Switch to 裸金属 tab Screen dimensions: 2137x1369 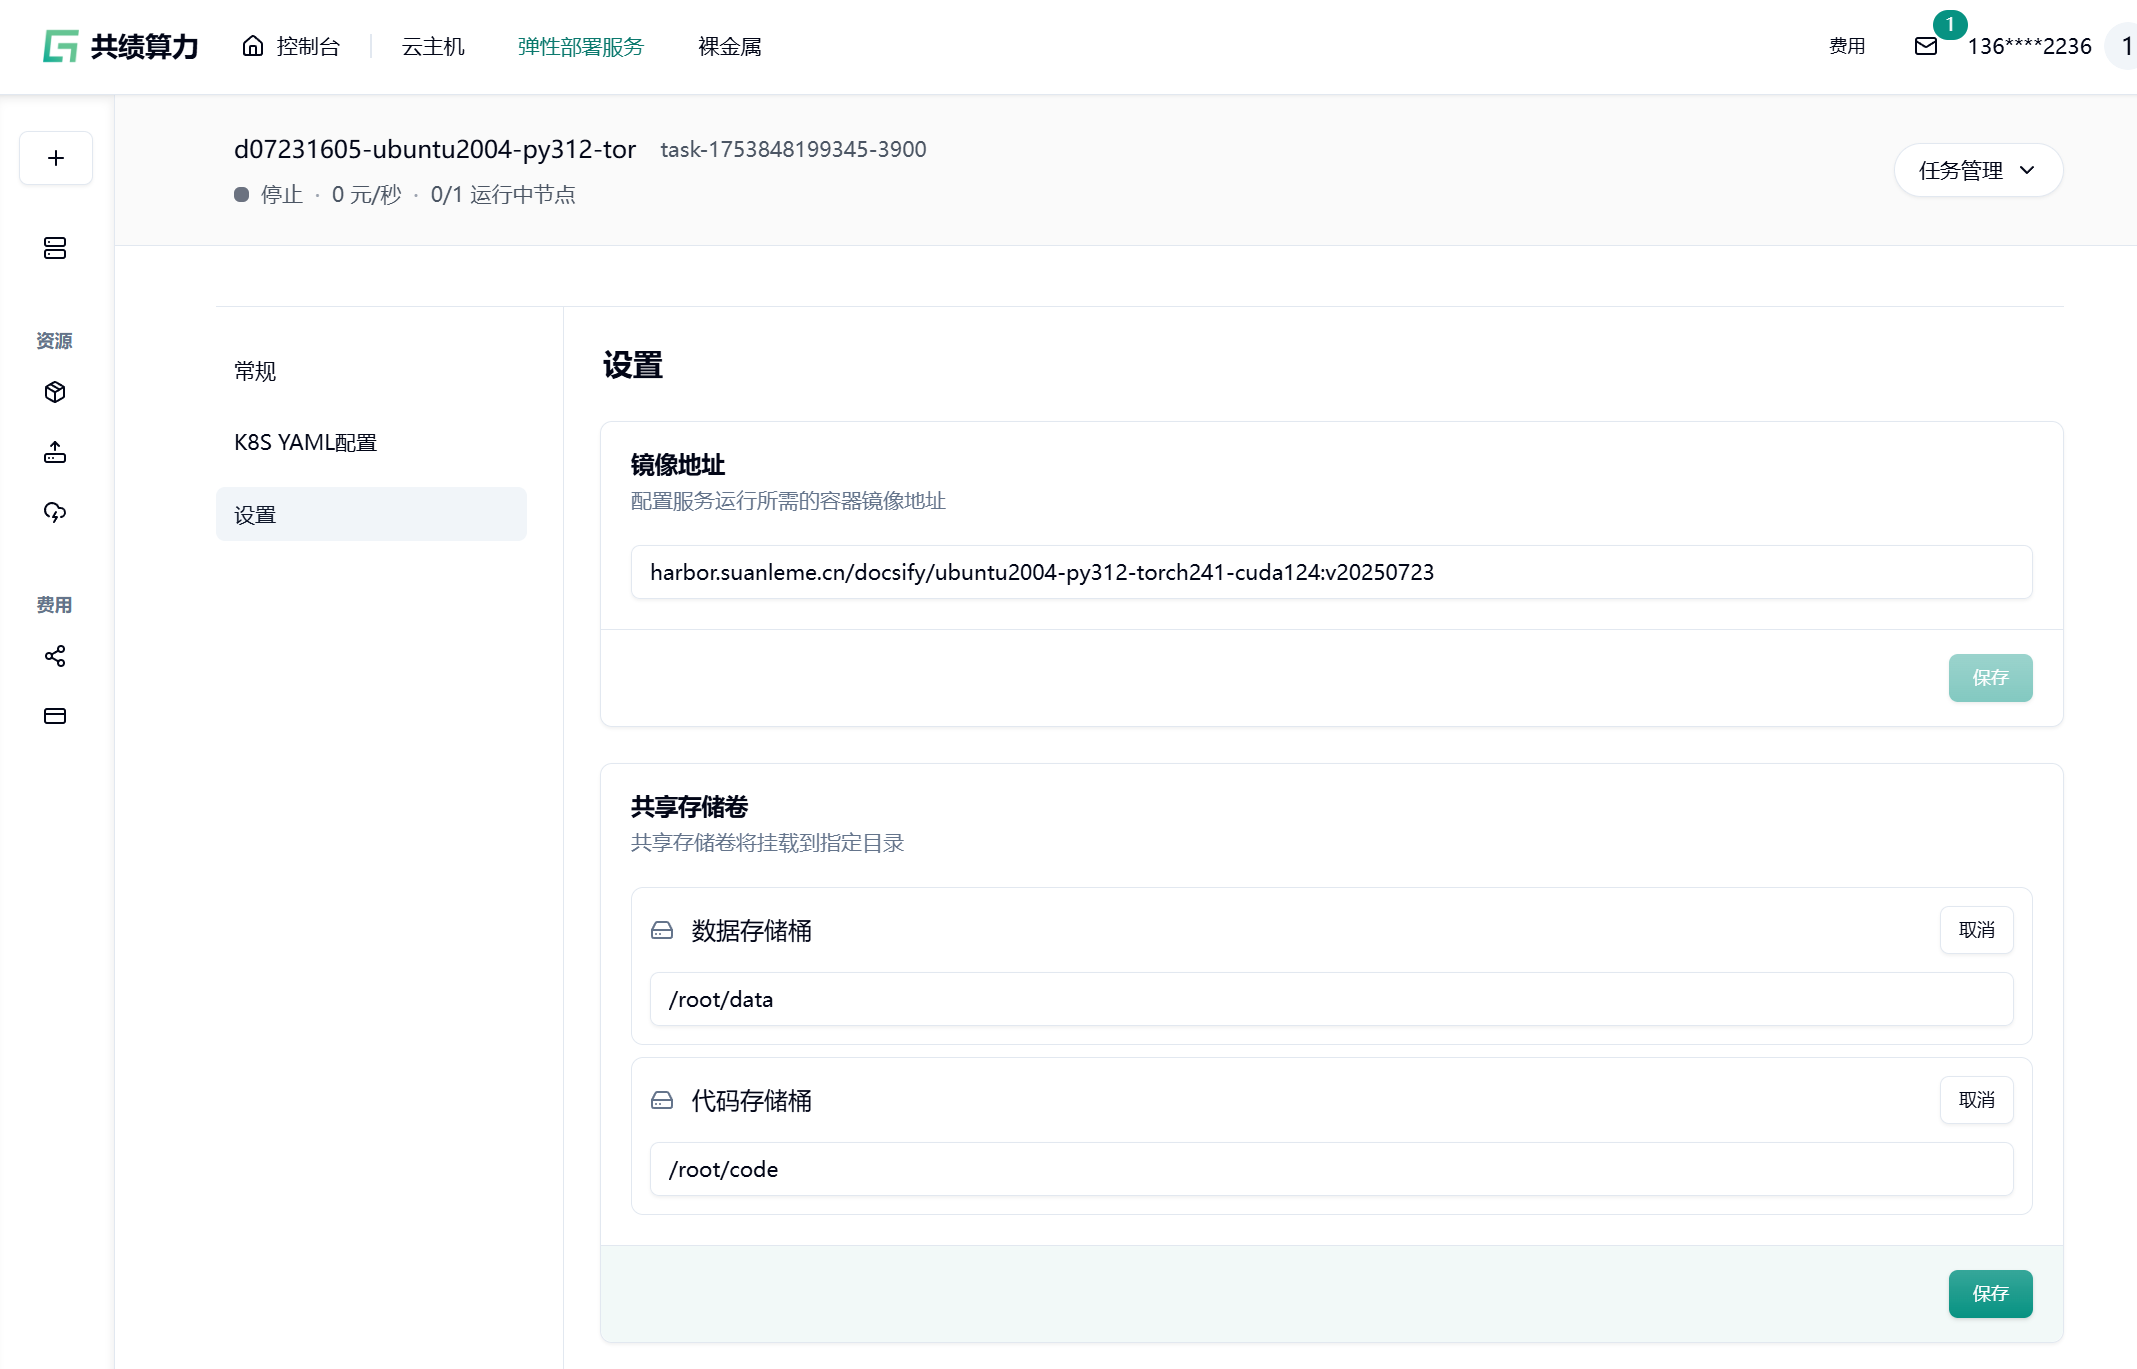pyautogui.click(x=729, y=46)
